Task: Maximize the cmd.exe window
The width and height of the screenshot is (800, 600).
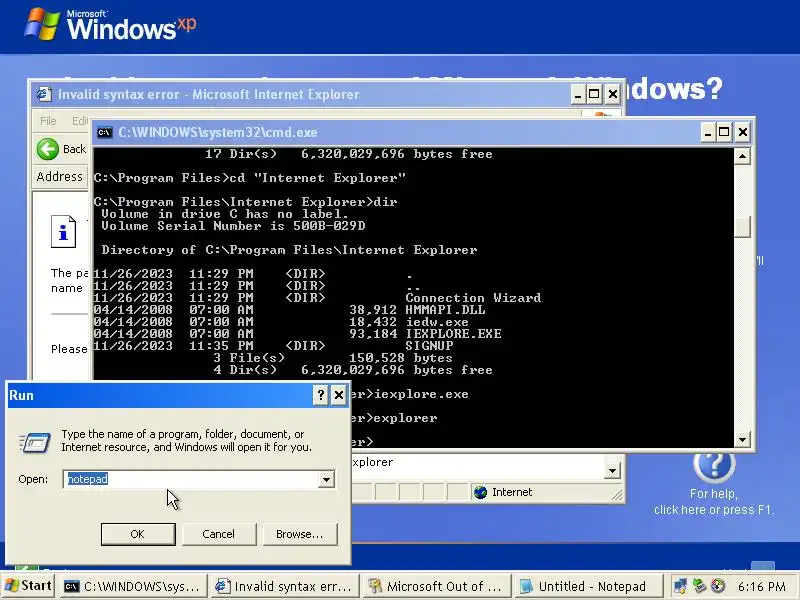Action: pyautogui.click(x=724, y=133)
